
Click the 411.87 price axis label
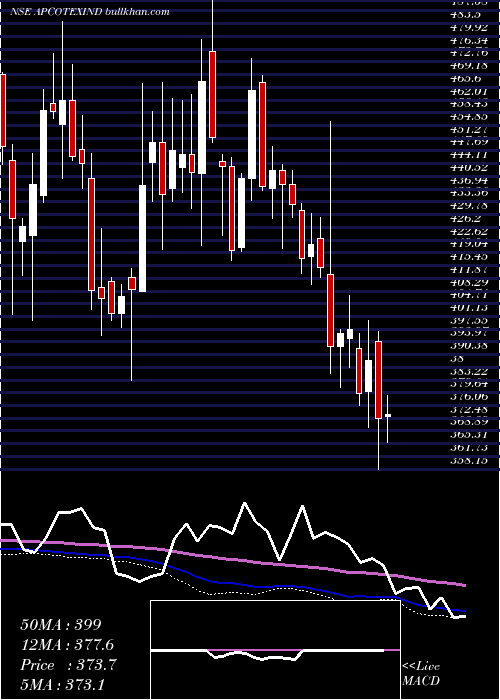468,270
